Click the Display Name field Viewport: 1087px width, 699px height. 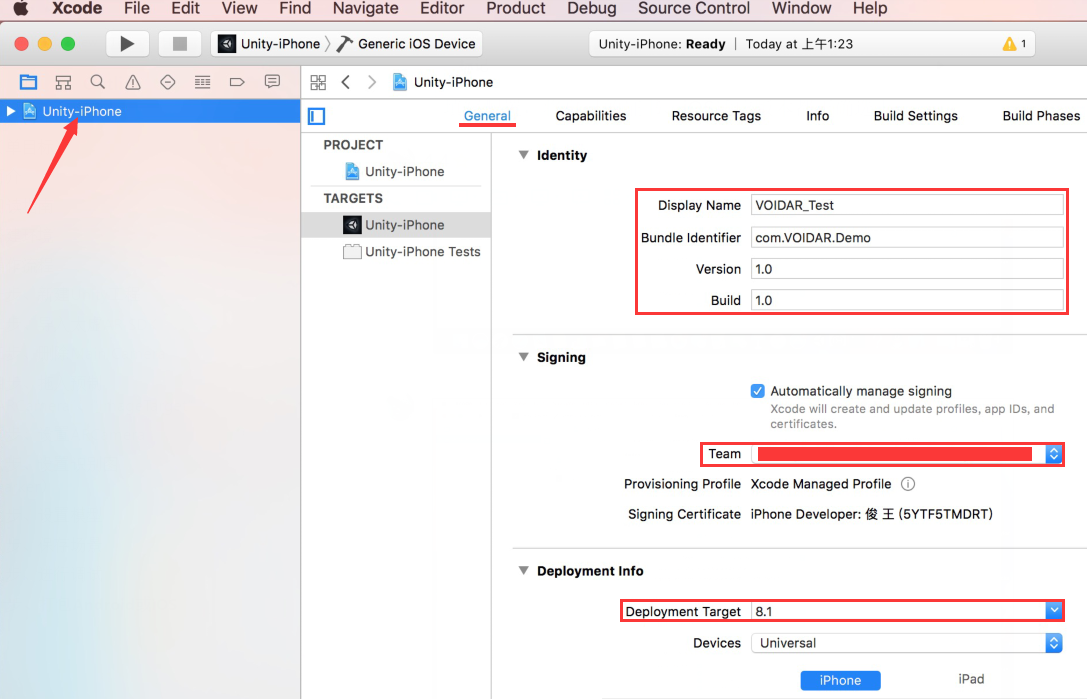pyautogui.click(x=907, y=205)
